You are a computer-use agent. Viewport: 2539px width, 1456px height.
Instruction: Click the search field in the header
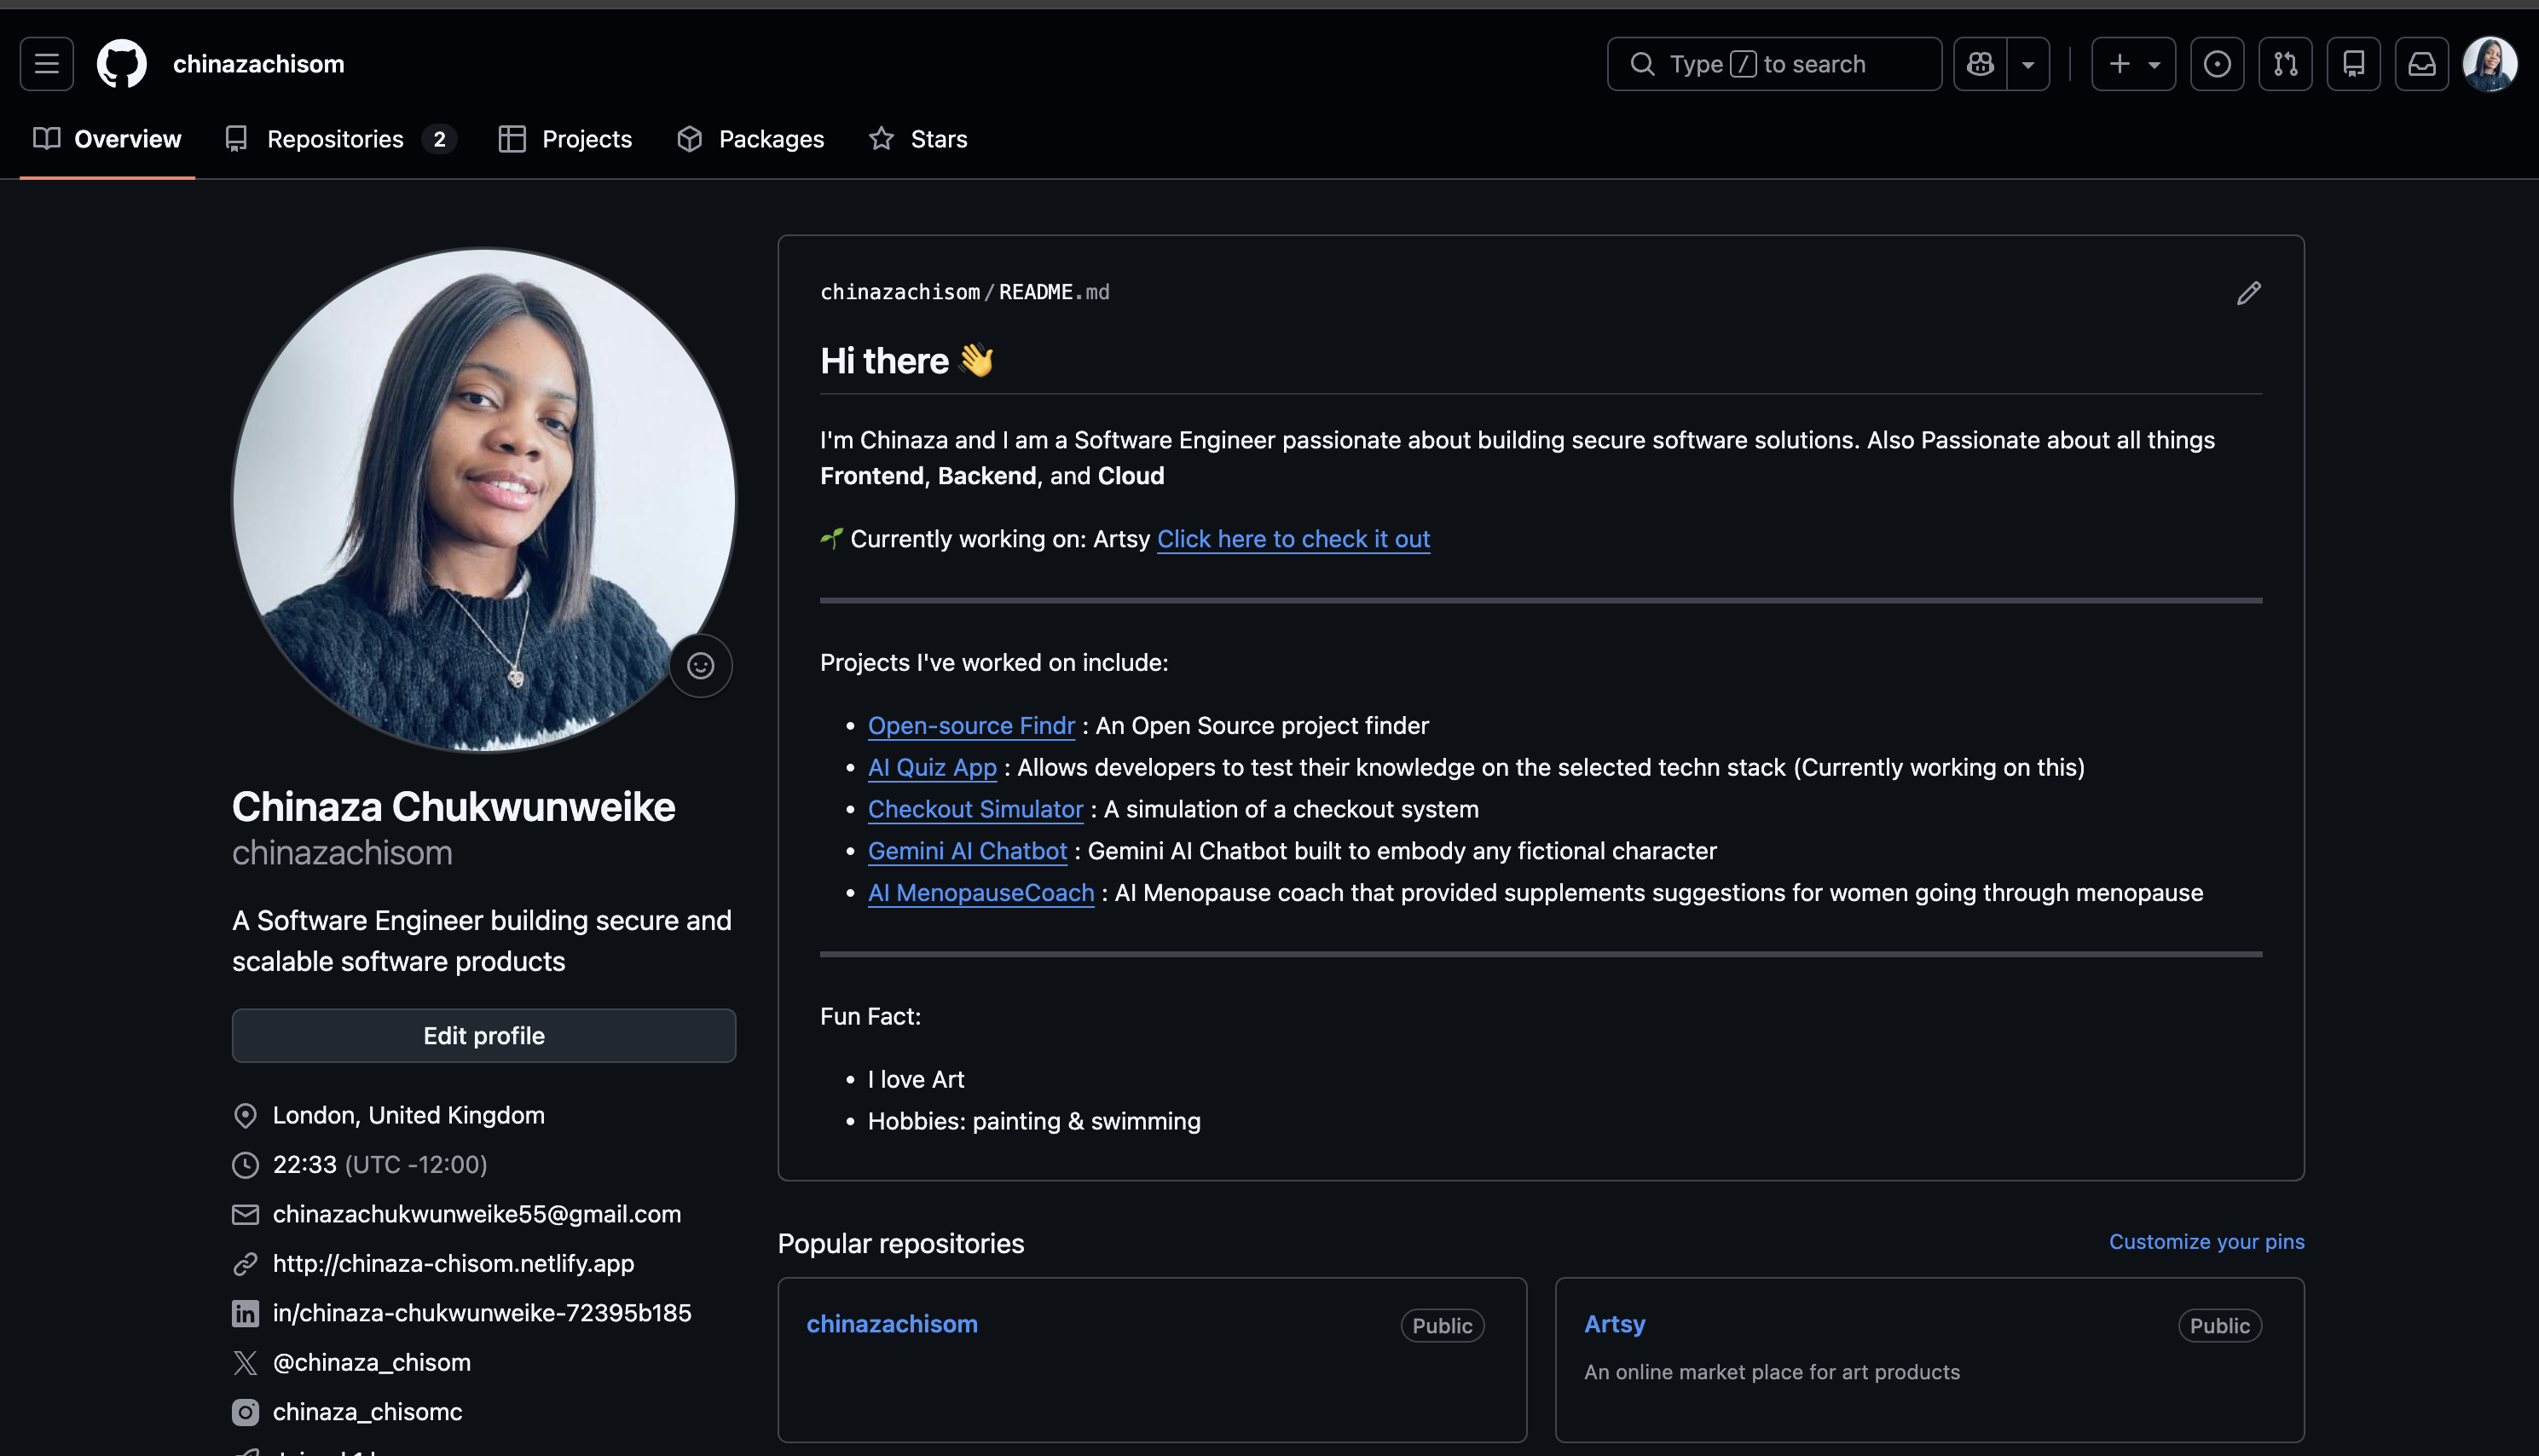pyautogui.click(x=1774, y=63)
